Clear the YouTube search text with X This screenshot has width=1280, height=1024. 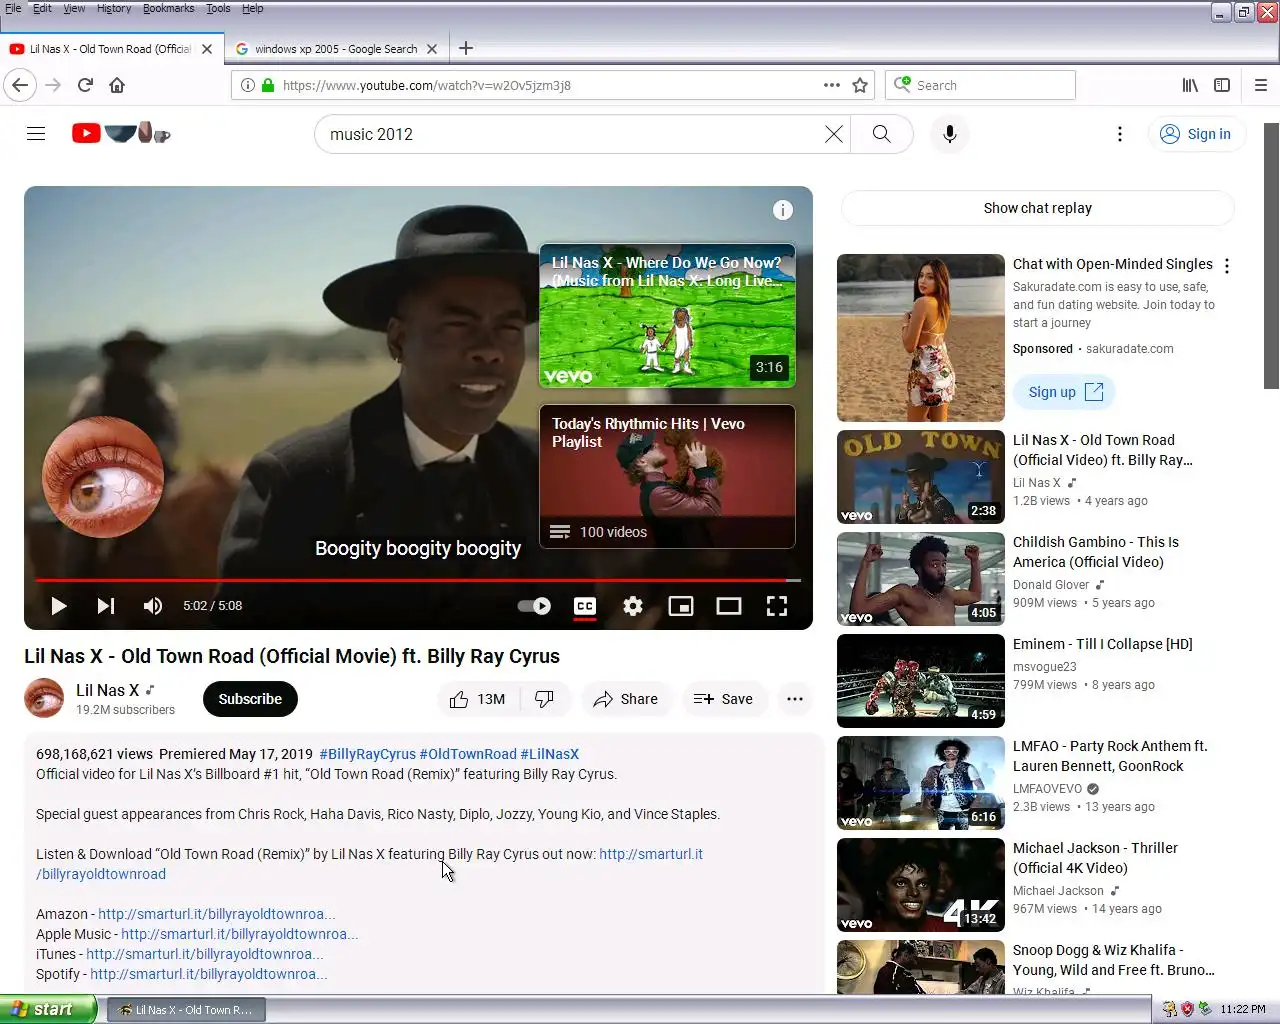point(833,134)
